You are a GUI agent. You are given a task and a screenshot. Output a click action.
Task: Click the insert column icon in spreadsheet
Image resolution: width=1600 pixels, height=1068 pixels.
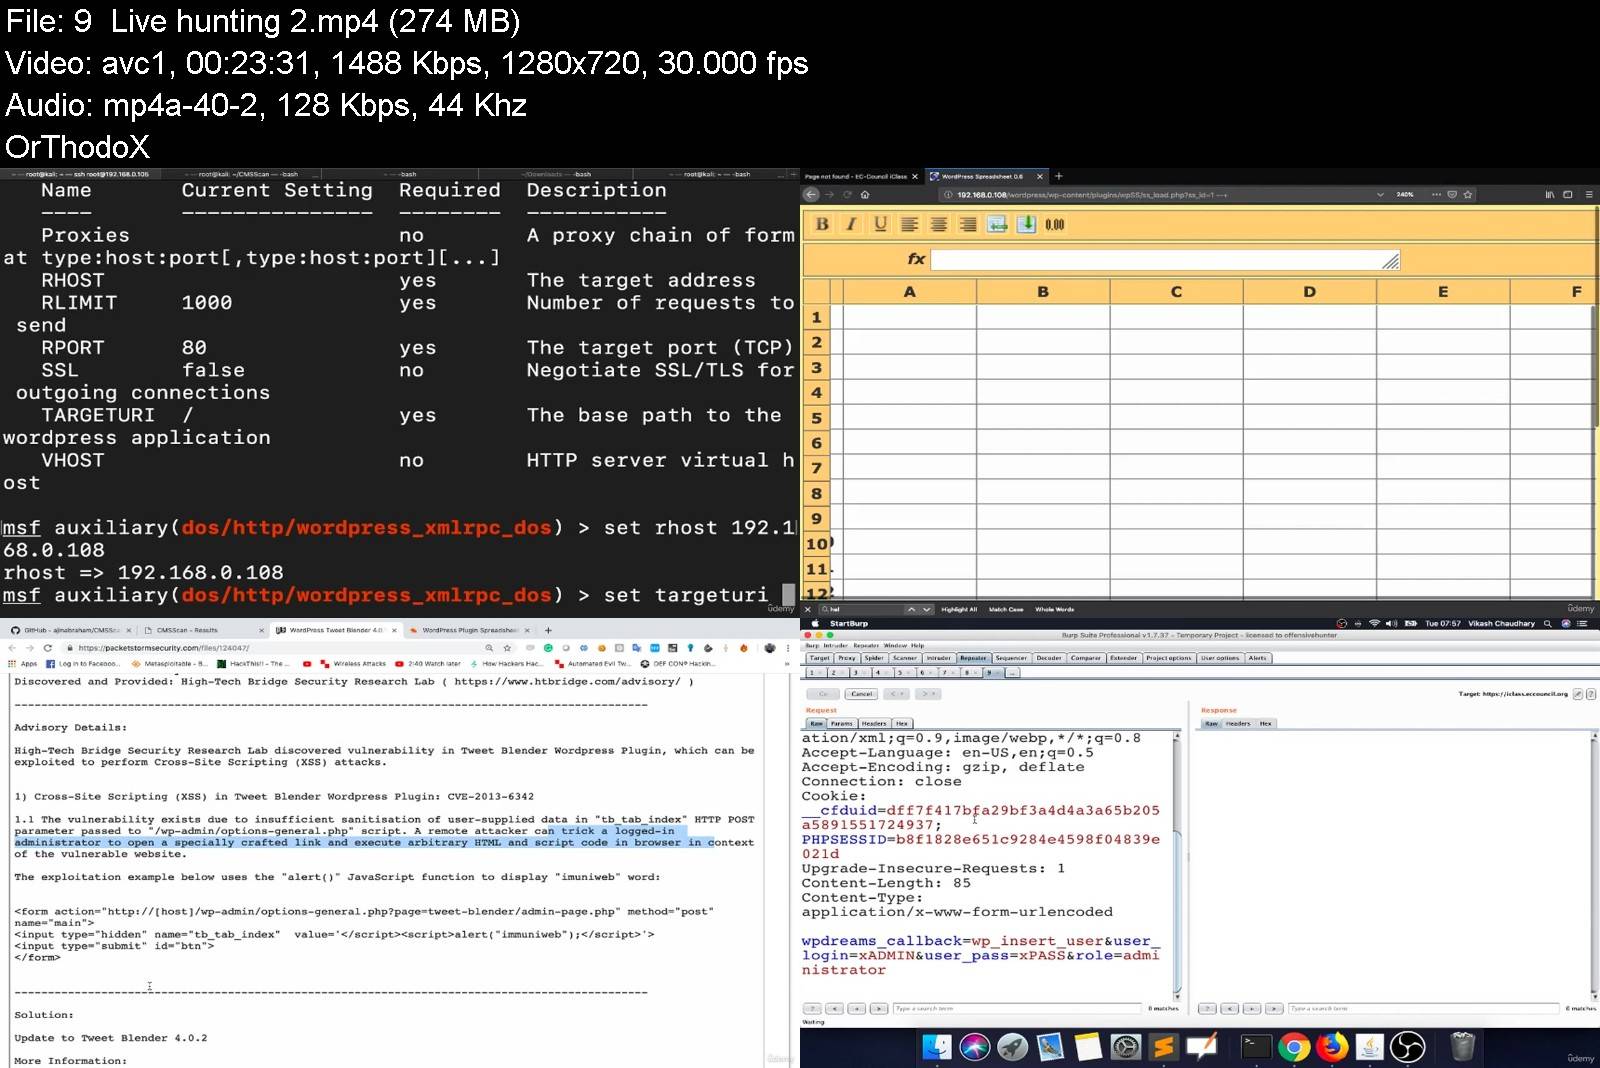997,224
